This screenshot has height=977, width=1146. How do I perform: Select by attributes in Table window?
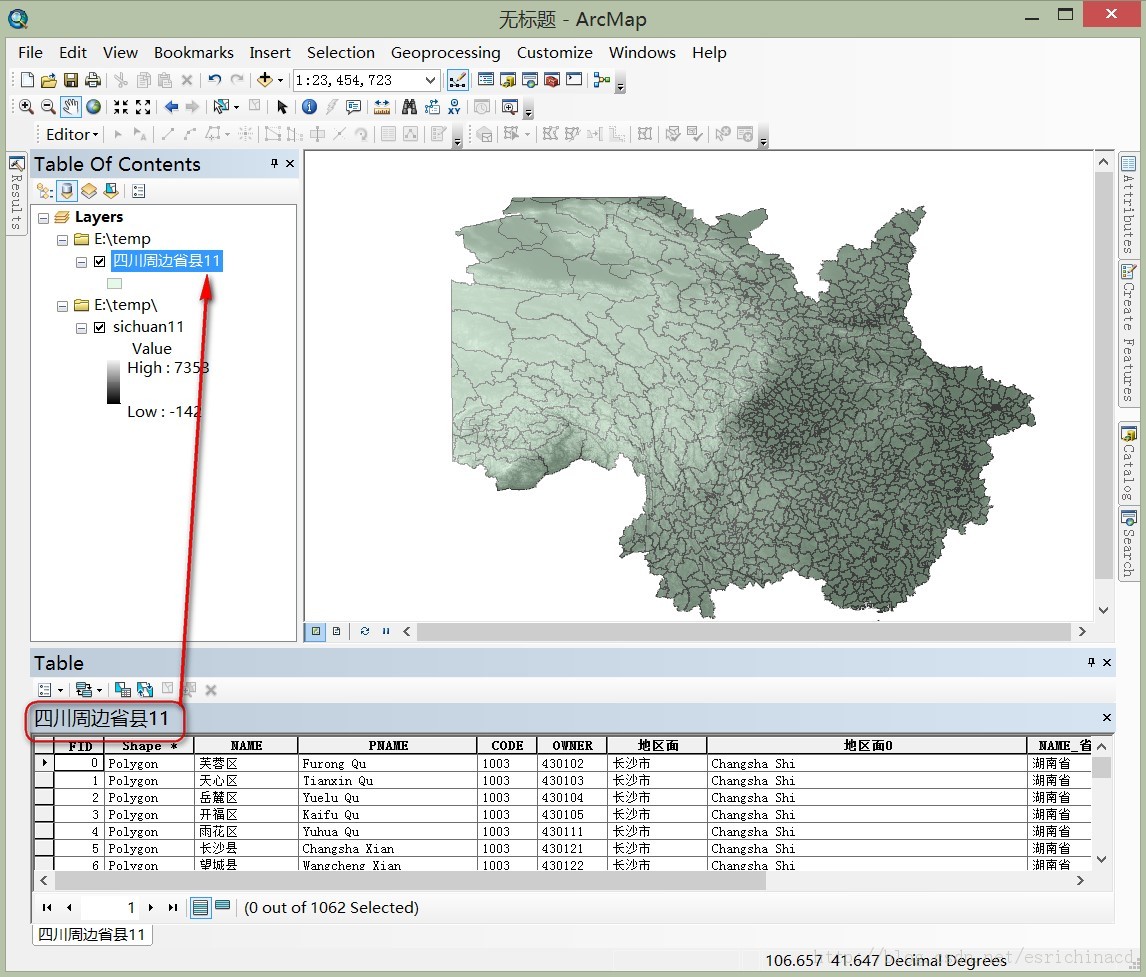click(x=123, y=689)
